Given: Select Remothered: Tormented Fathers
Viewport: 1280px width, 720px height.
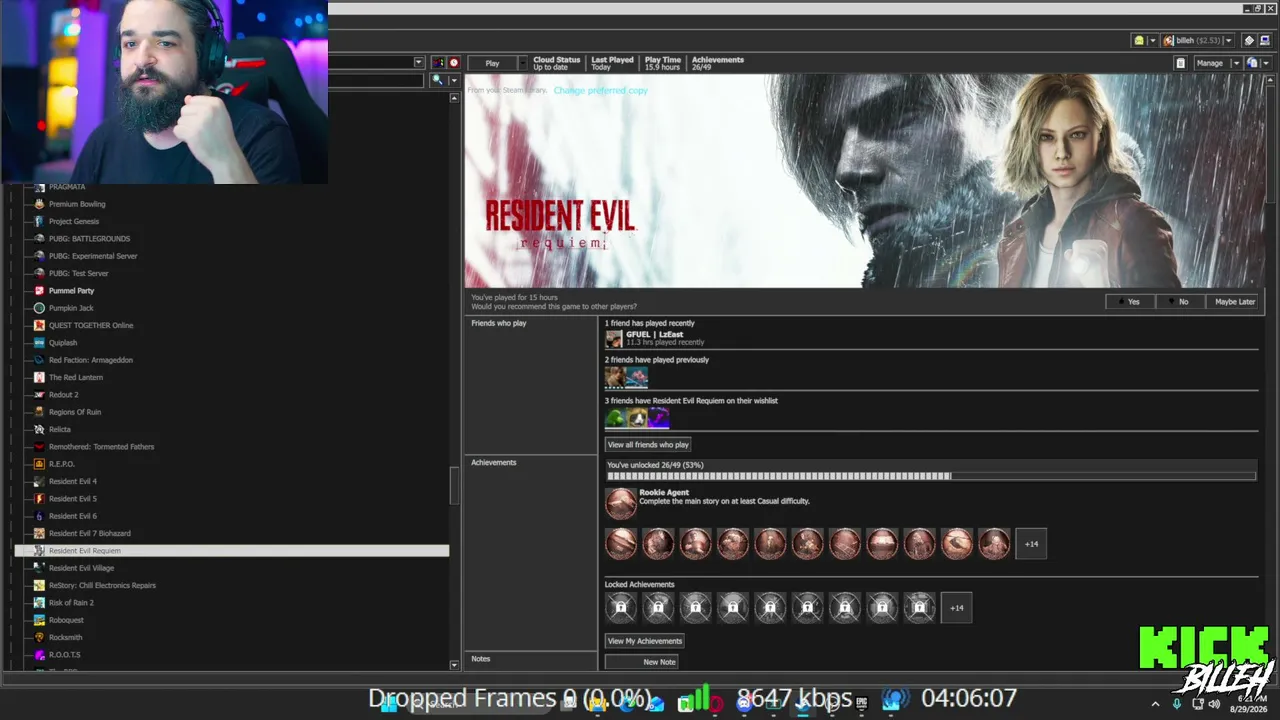Looking at the screenshot, I should (101, 447).
